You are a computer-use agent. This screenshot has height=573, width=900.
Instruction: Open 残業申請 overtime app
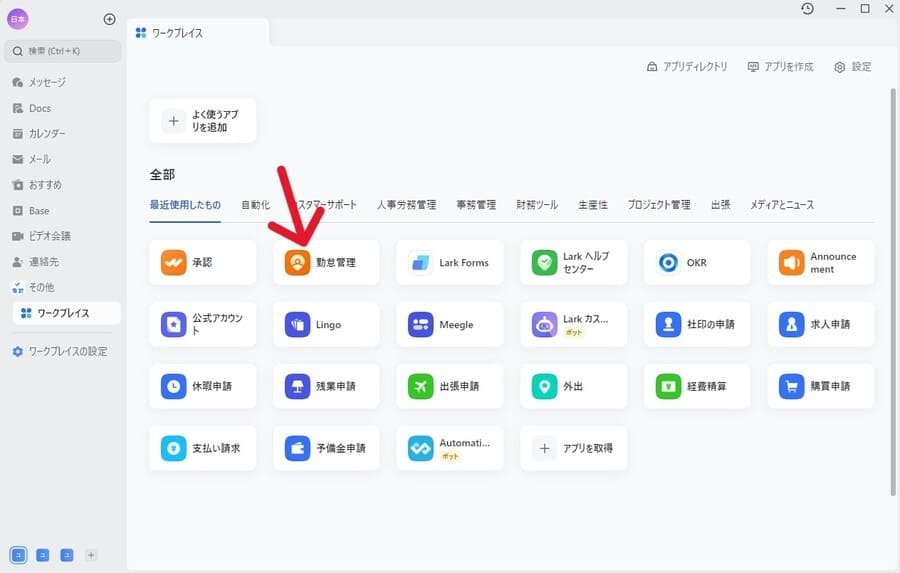click(326, 386)
